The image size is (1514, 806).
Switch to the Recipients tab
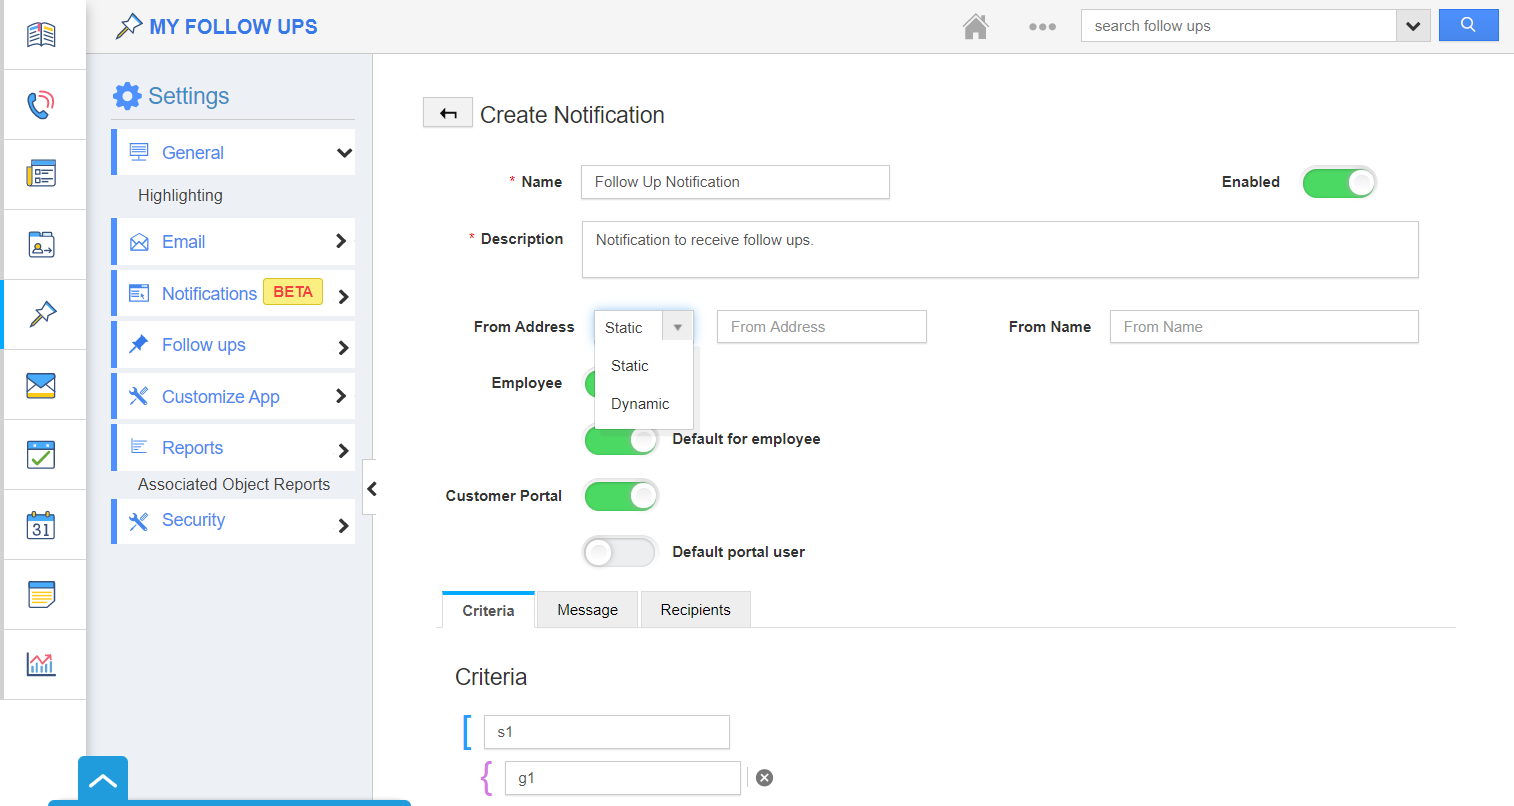pos(695,610)
